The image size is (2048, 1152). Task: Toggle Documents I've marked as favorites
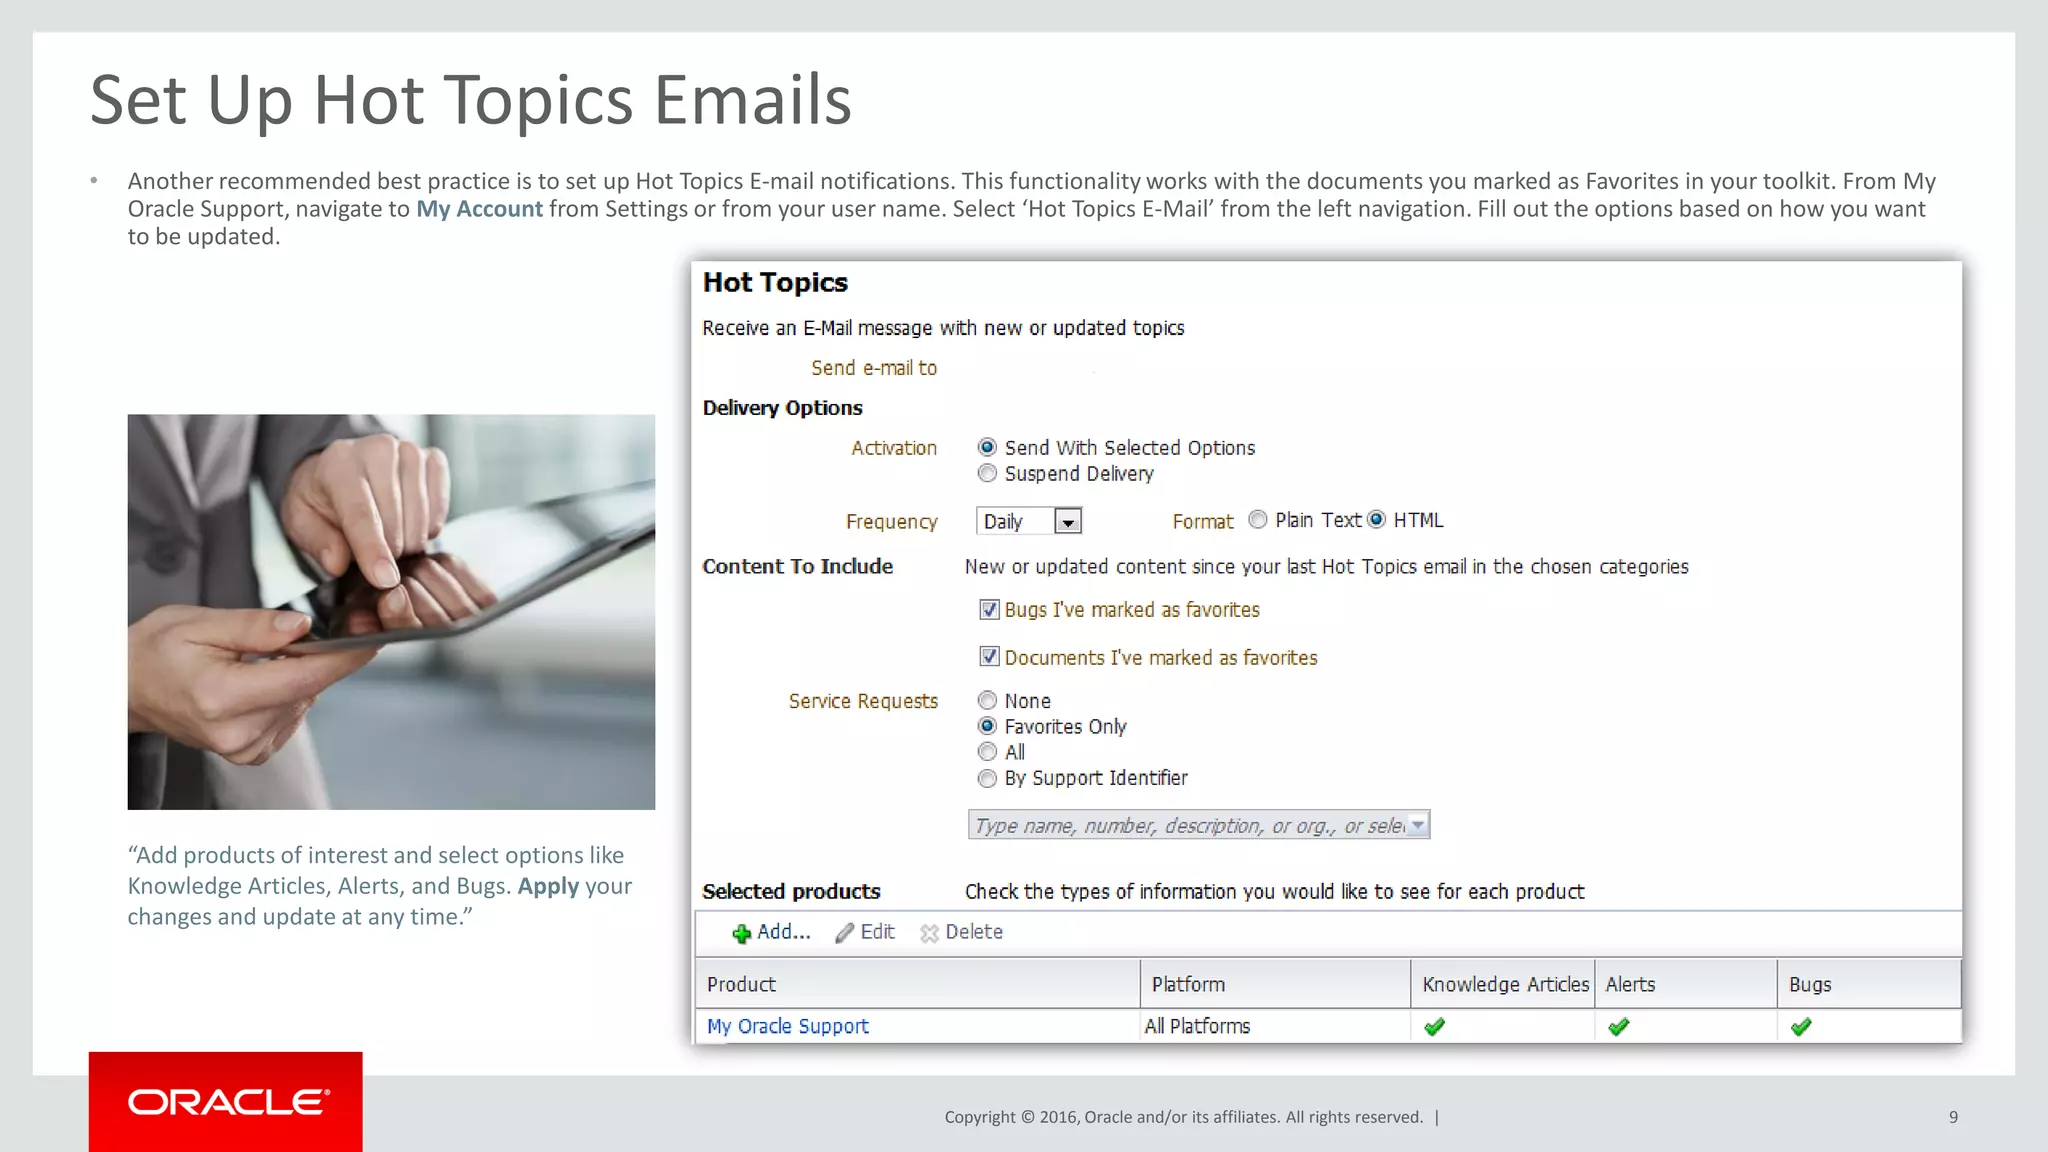(989, 657)
